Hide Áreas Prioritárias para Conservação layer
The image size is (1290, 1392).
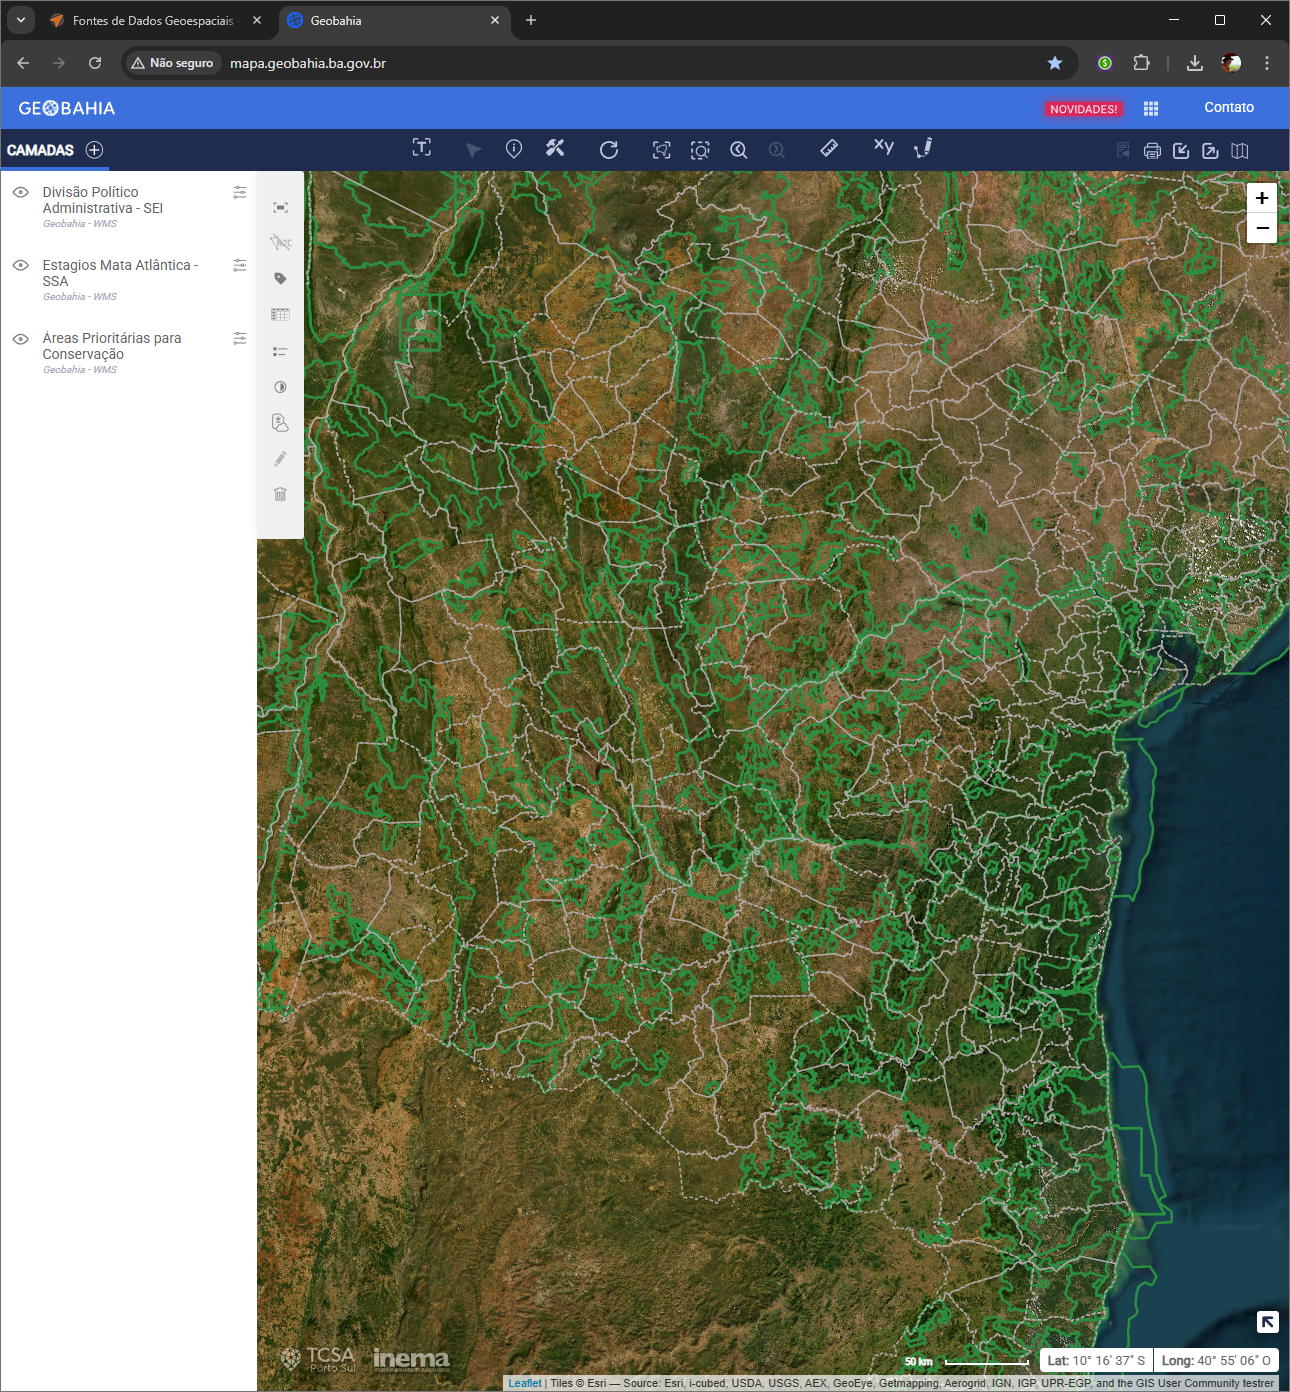point(20,339)
